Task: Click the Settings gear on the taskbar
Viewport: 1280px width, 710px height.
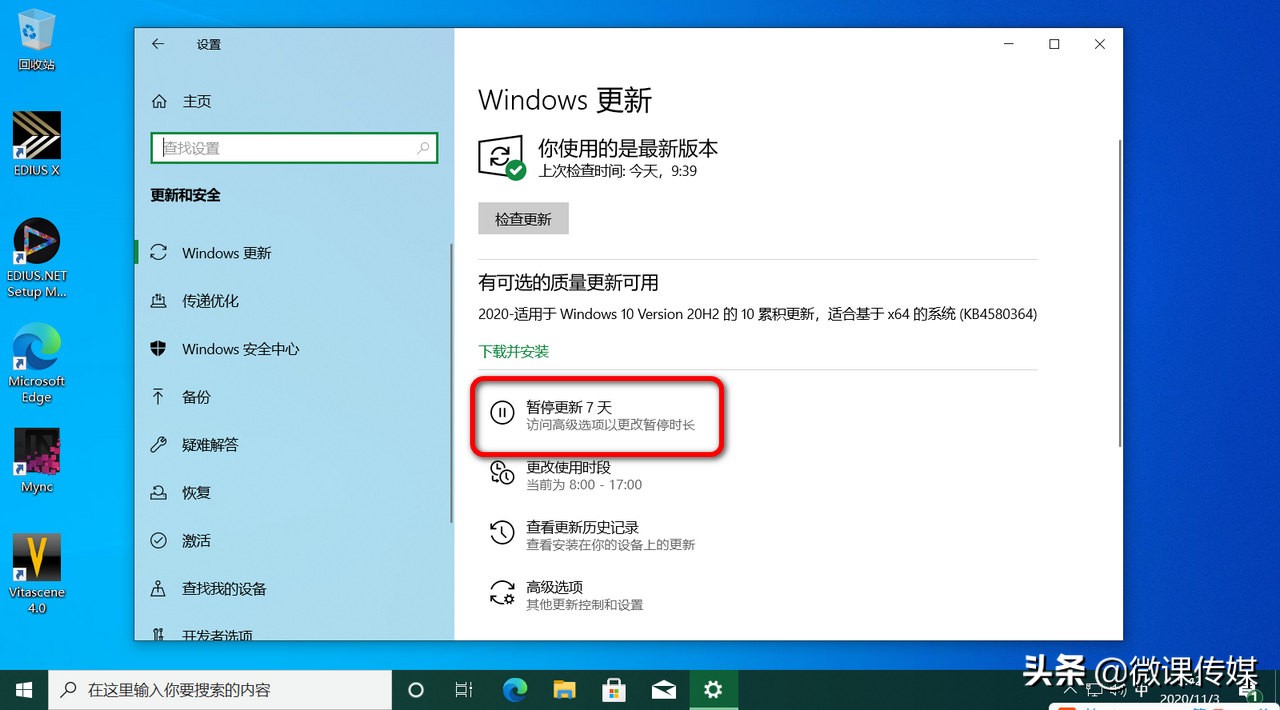Action: pos(713,689)
